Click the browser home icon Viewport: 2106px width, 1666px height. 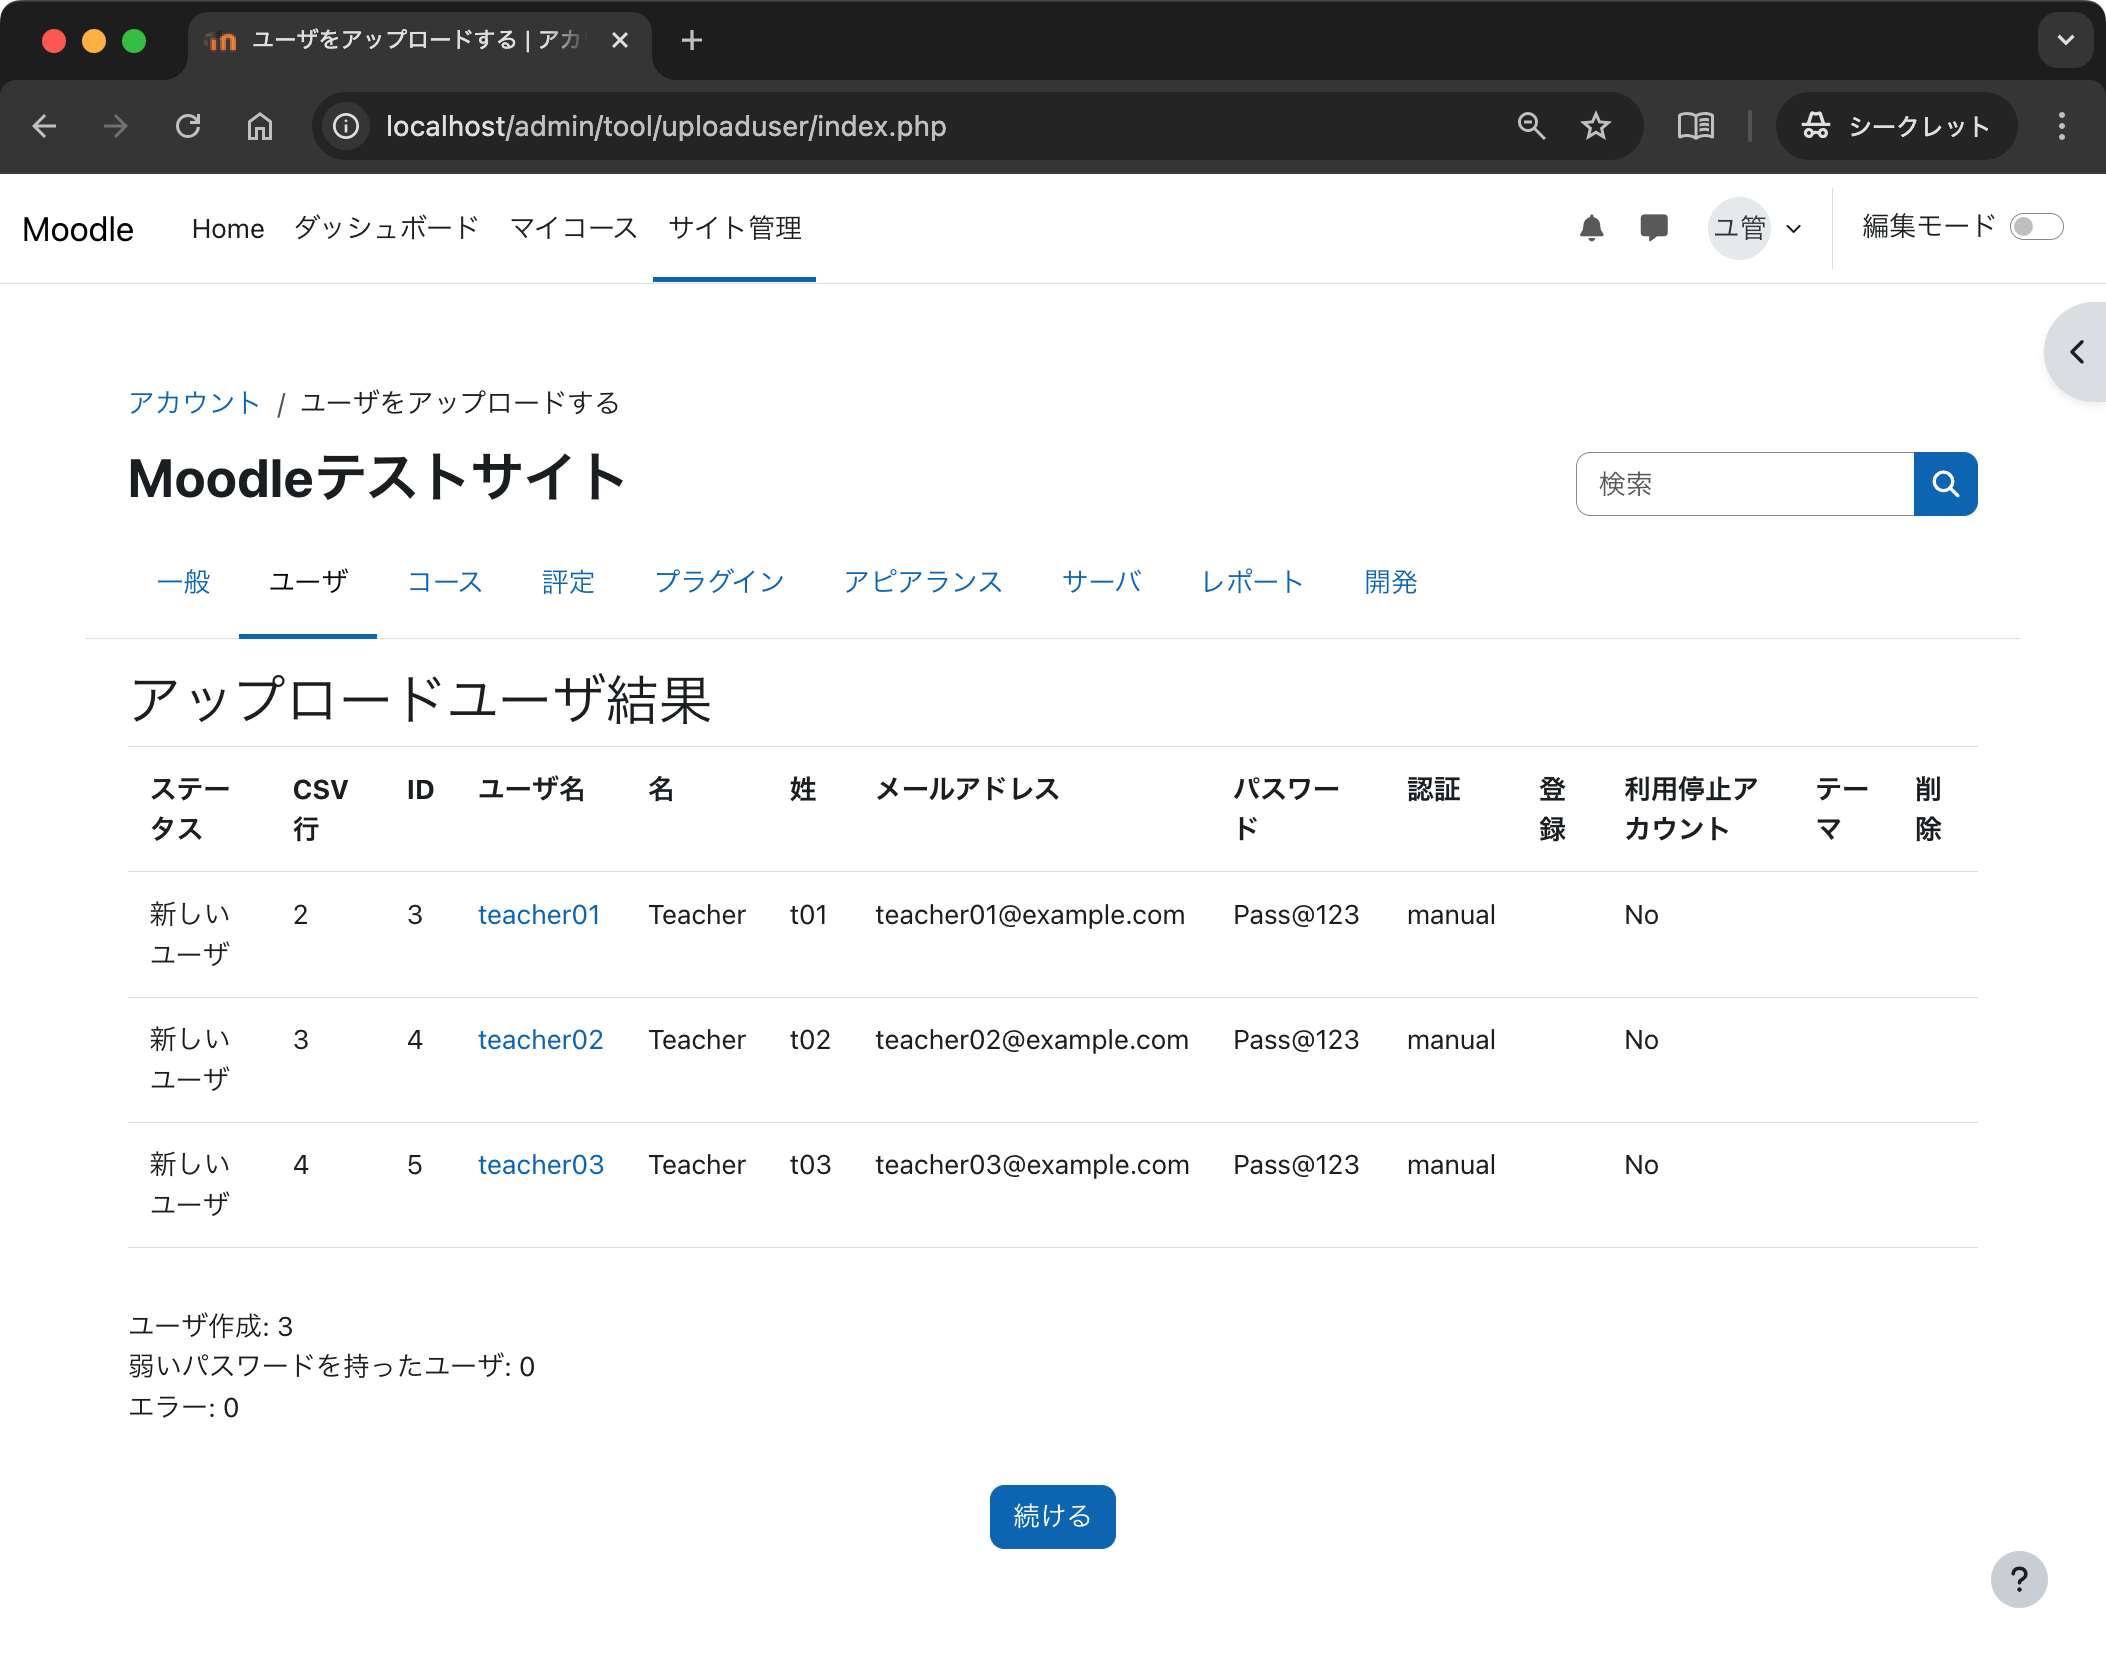pos(260,126)
